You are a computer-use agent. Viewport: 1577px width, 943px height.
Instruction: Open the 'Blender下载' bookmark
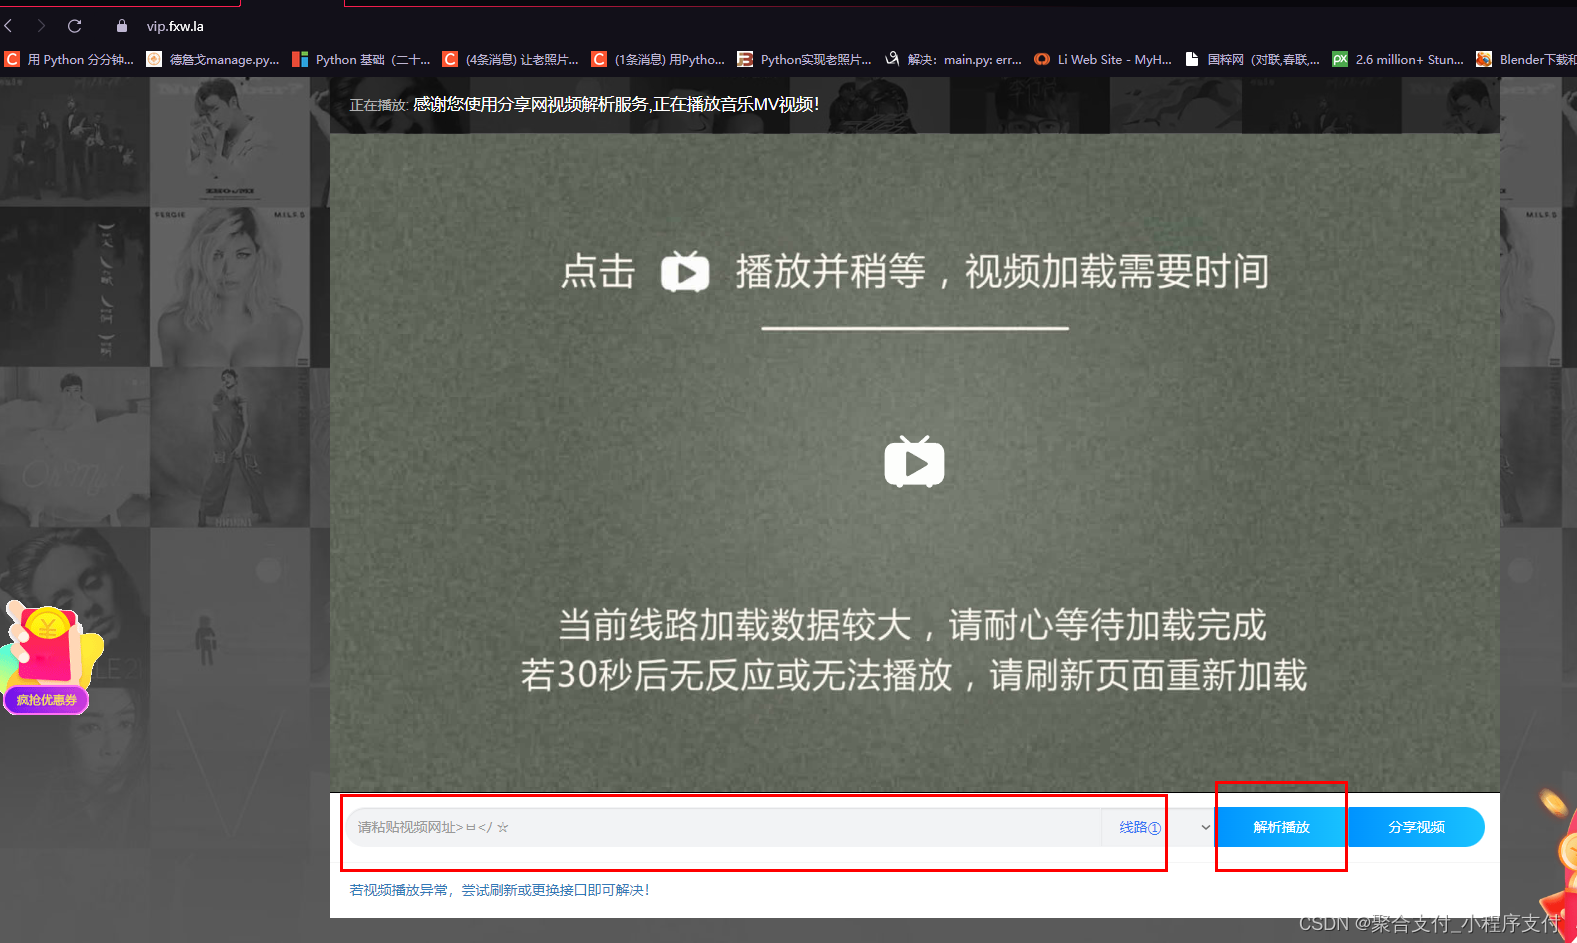[1526, 59]
